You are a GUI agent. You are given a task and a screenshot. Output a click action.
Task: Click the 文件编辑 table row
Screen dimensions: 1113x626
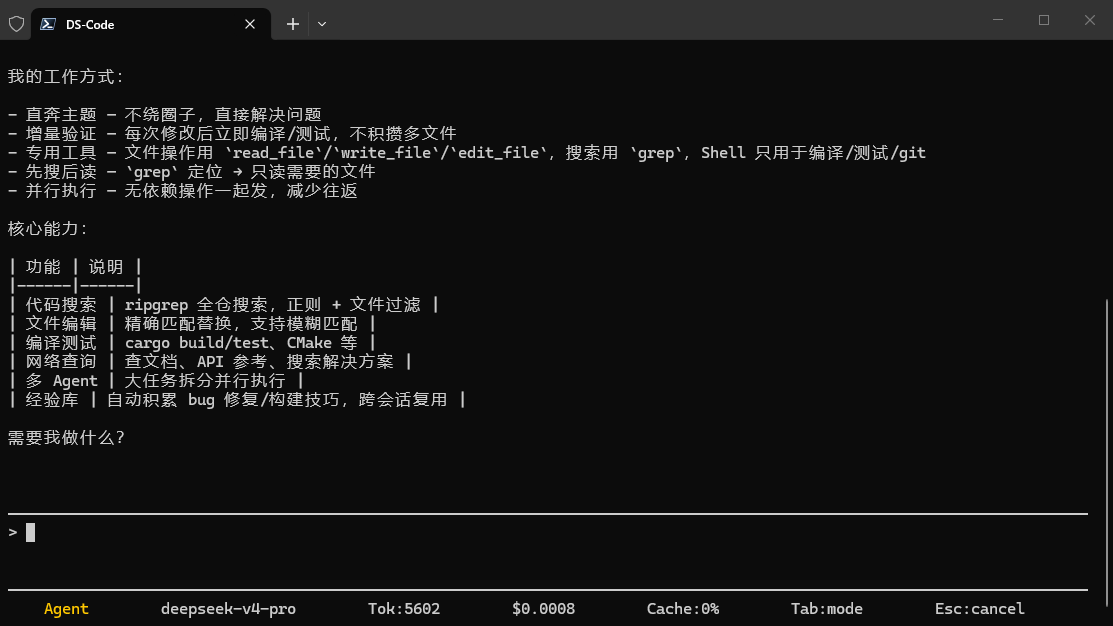click(x=192, y=324)
